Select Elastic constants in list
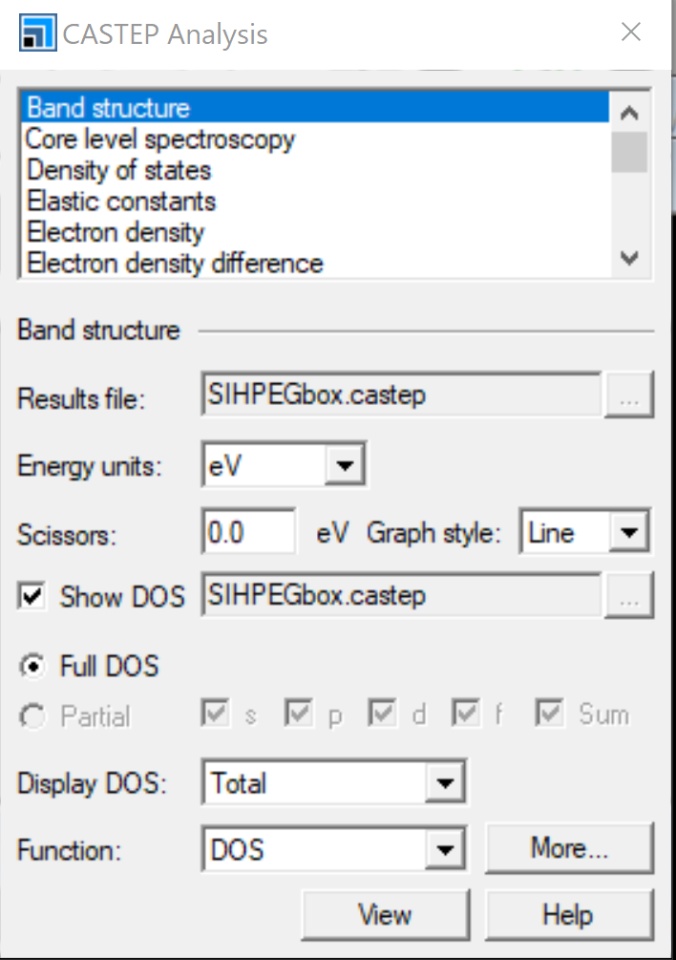Screen dimensions: 676x960 (x=121, y=201)
